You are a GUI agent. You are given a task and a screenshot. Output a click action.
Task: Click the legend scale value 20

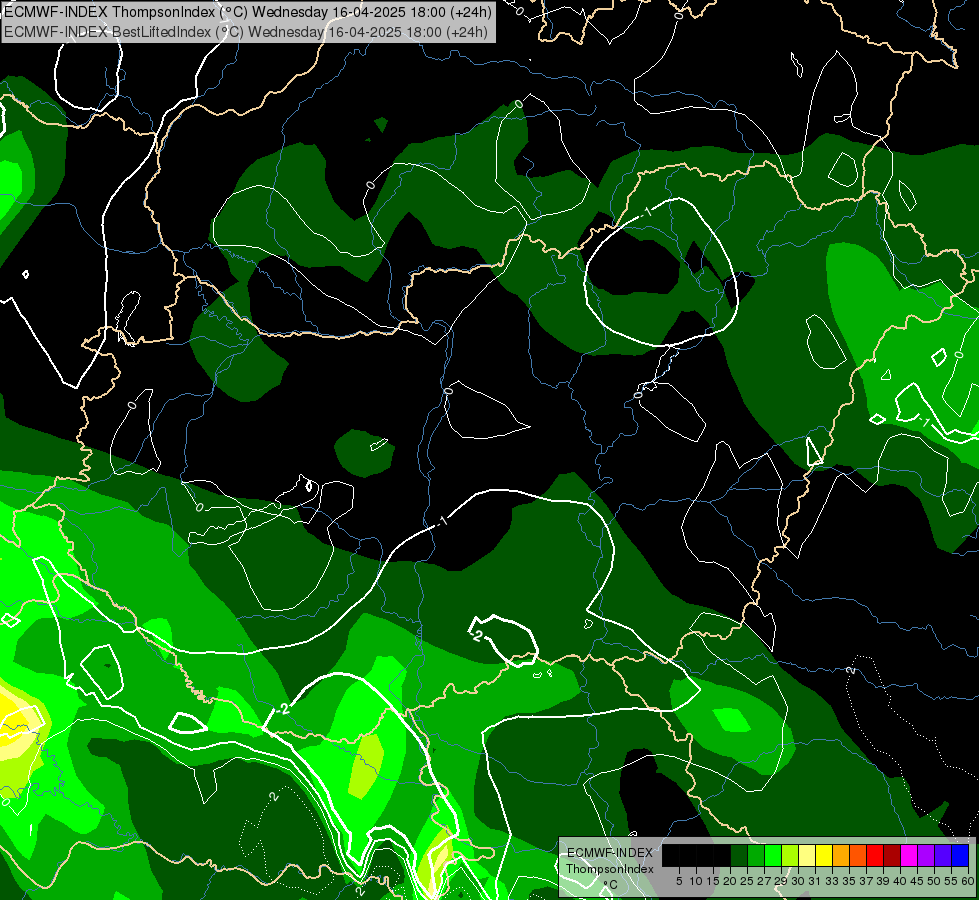(x=730, y=881)
